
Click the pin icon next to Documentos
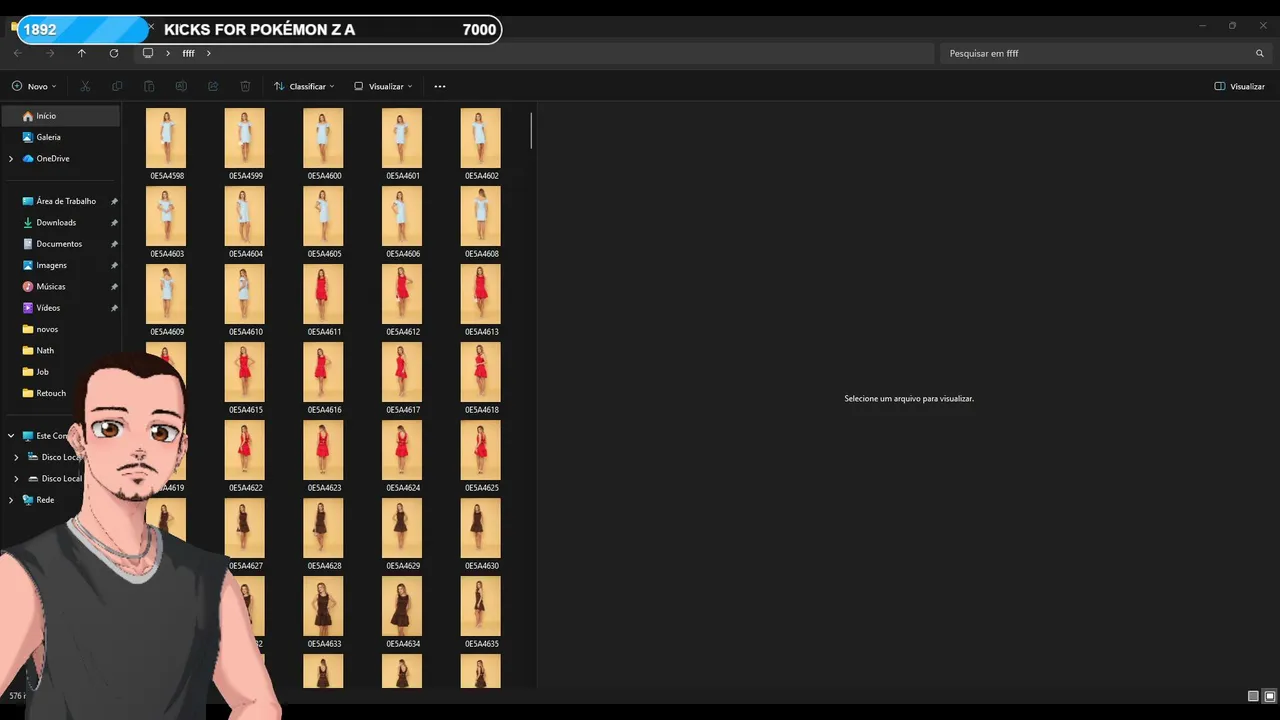(114, 244)
